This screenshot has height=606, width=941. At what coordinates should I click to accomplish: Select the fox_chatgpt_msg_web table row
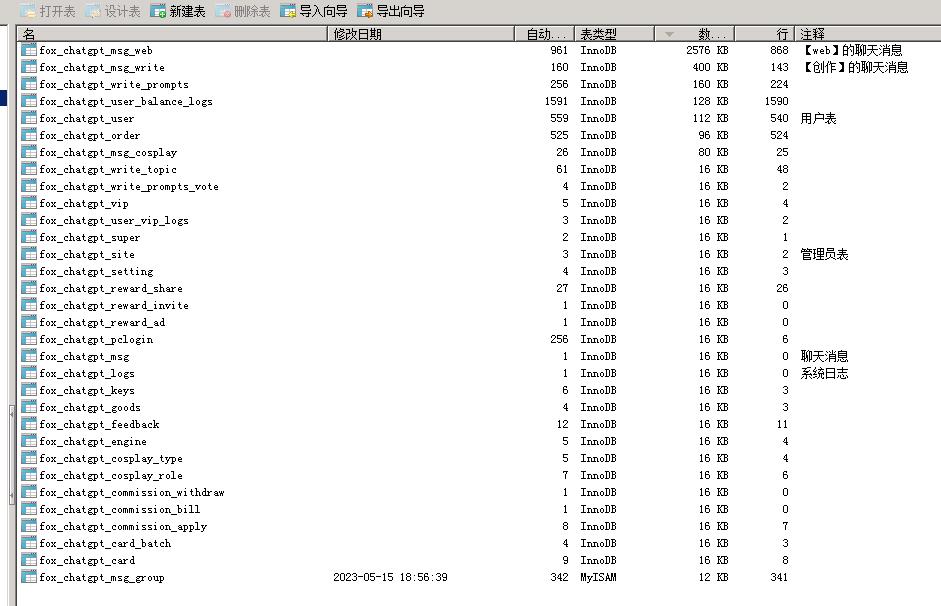click(x=96, y=50)
